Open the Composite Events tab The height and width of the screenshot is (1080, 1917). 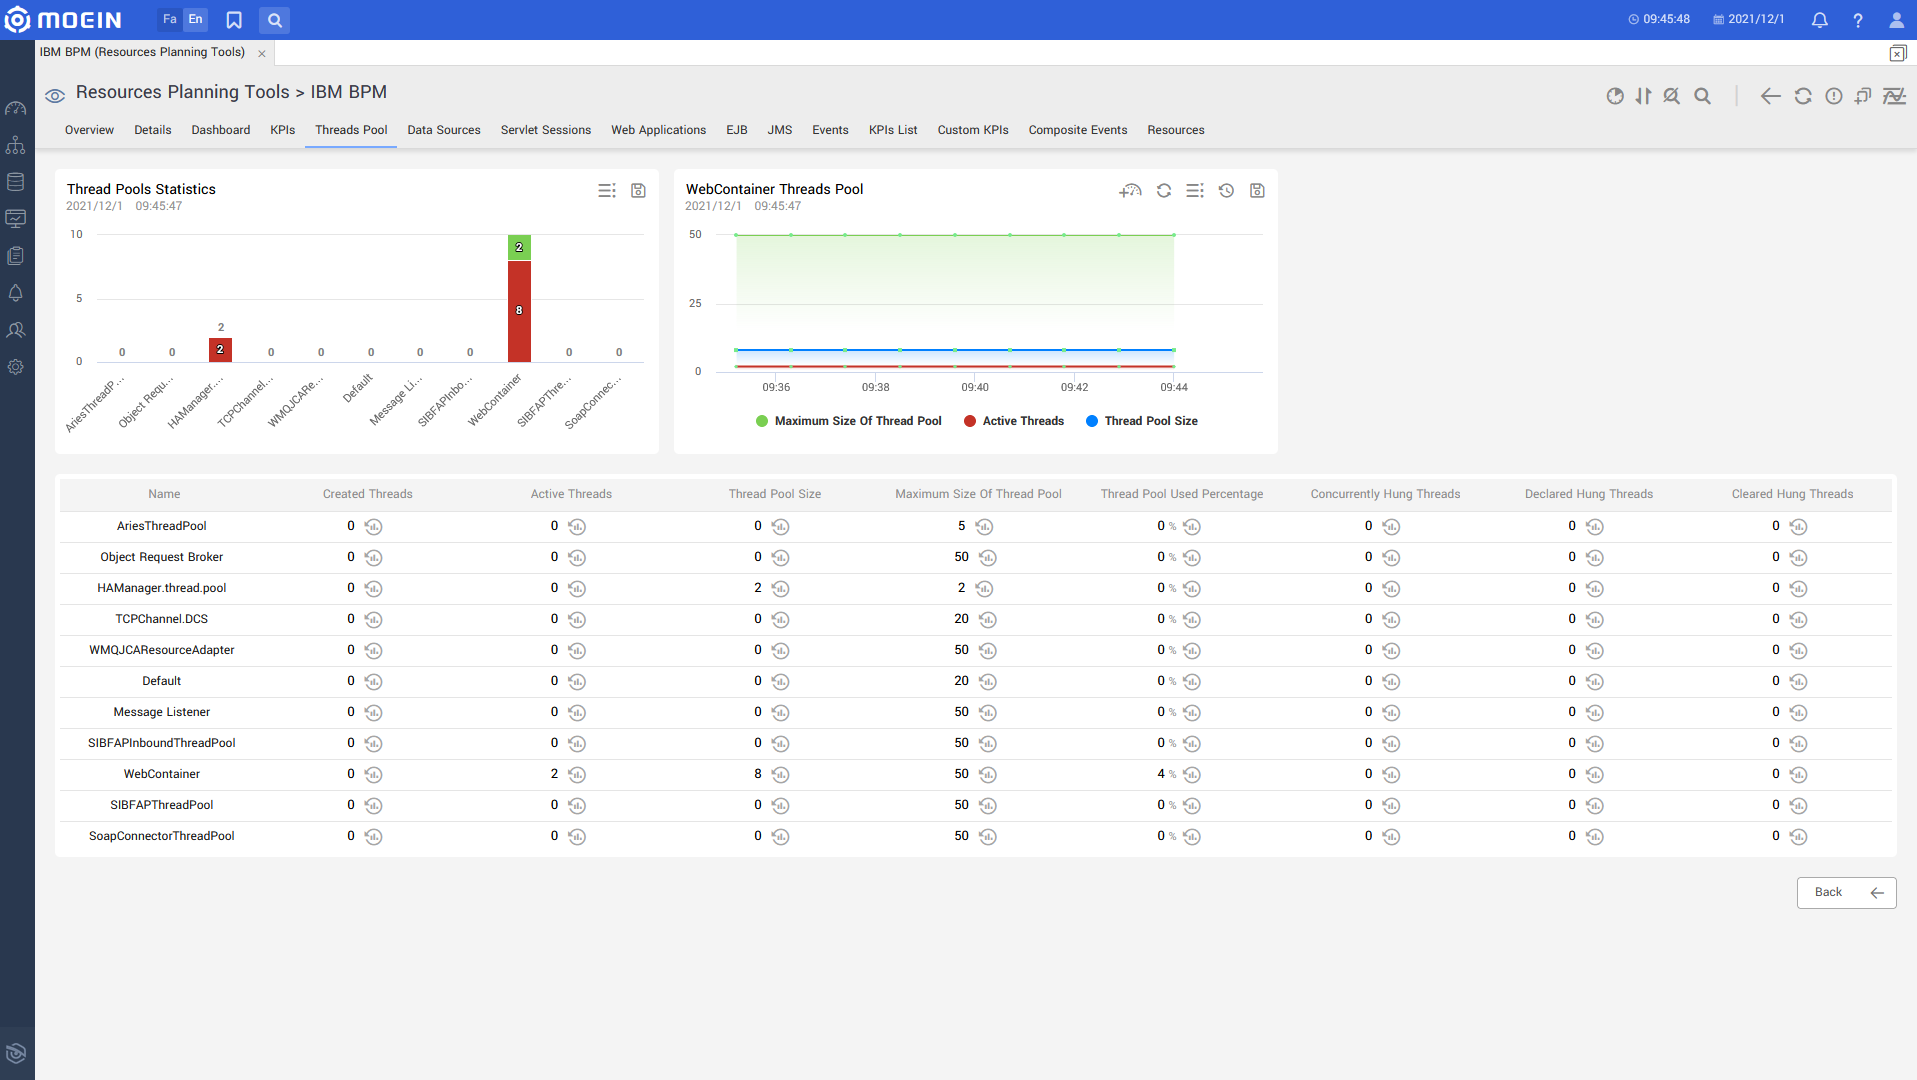pos(1078,130)
